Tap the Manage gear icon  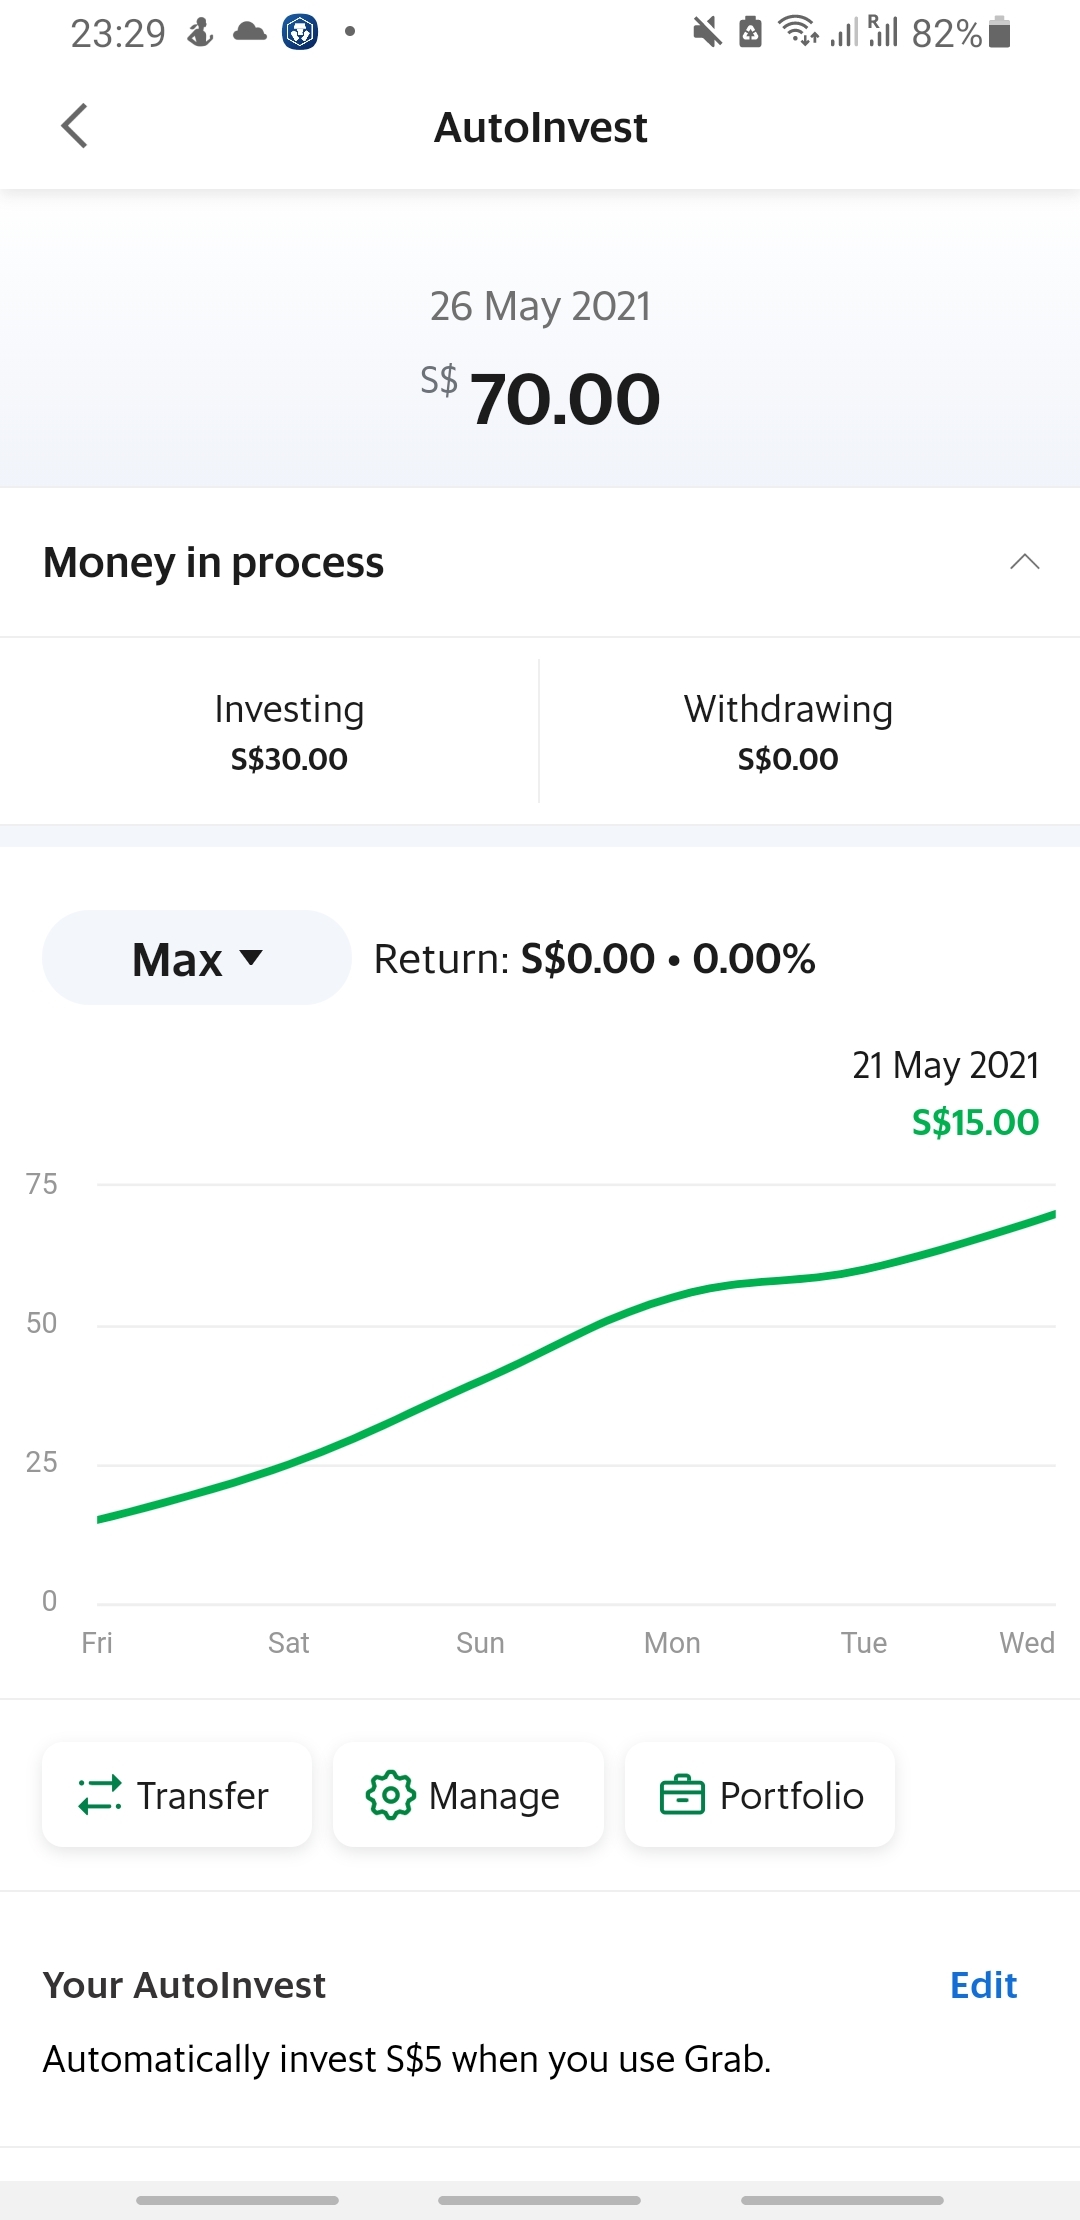(390, 1795)
